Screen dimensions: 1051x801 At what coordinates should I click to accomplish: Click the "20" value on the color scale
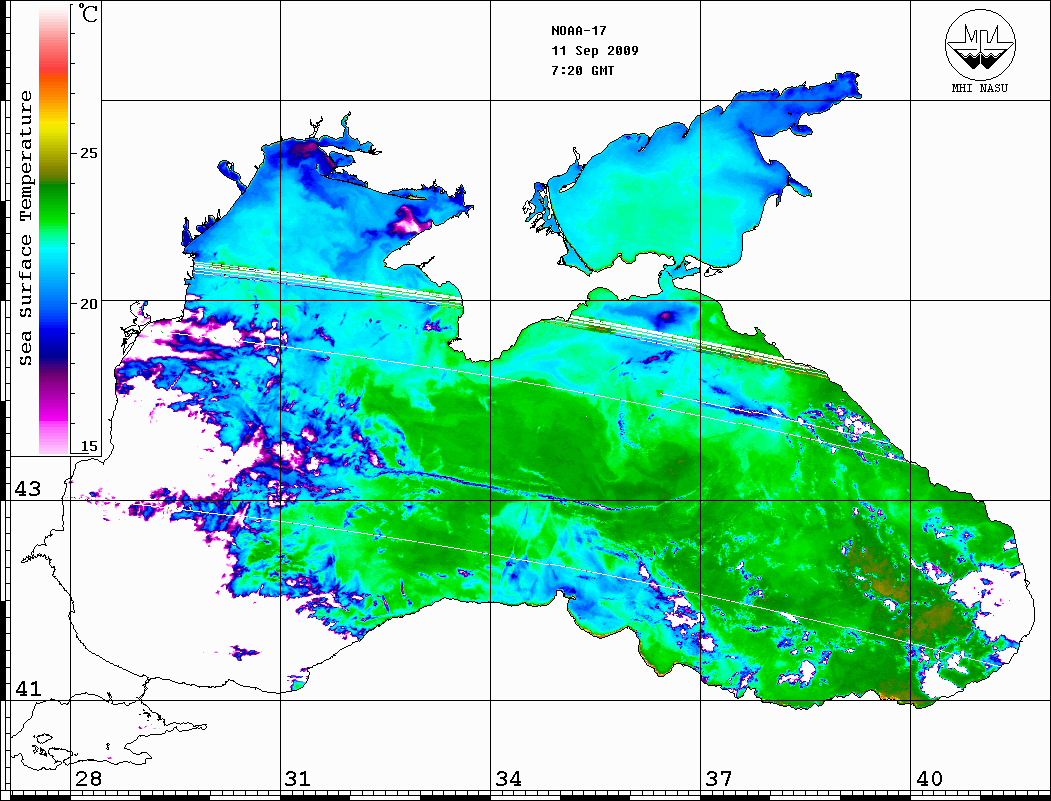[88, 304]
